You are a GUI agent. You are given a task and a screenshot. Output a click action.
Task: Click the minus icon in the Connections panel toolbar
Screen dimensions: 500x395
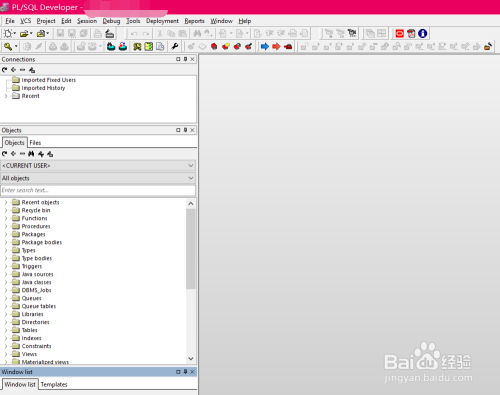(22, 70)
